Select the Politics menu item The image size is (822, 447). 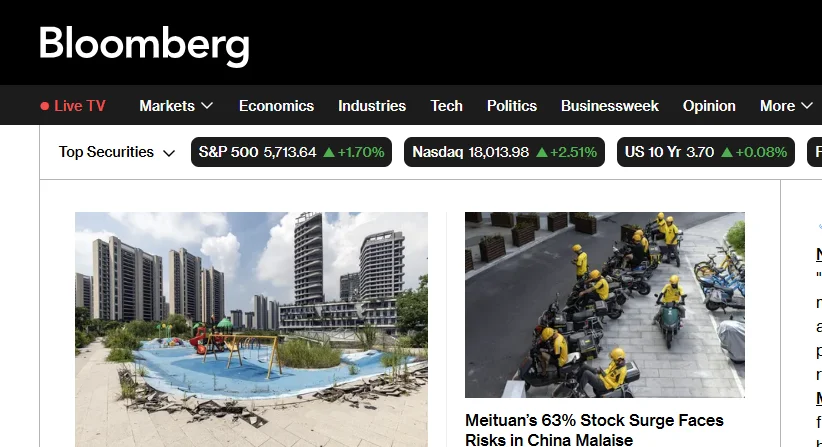click(512, 106)
